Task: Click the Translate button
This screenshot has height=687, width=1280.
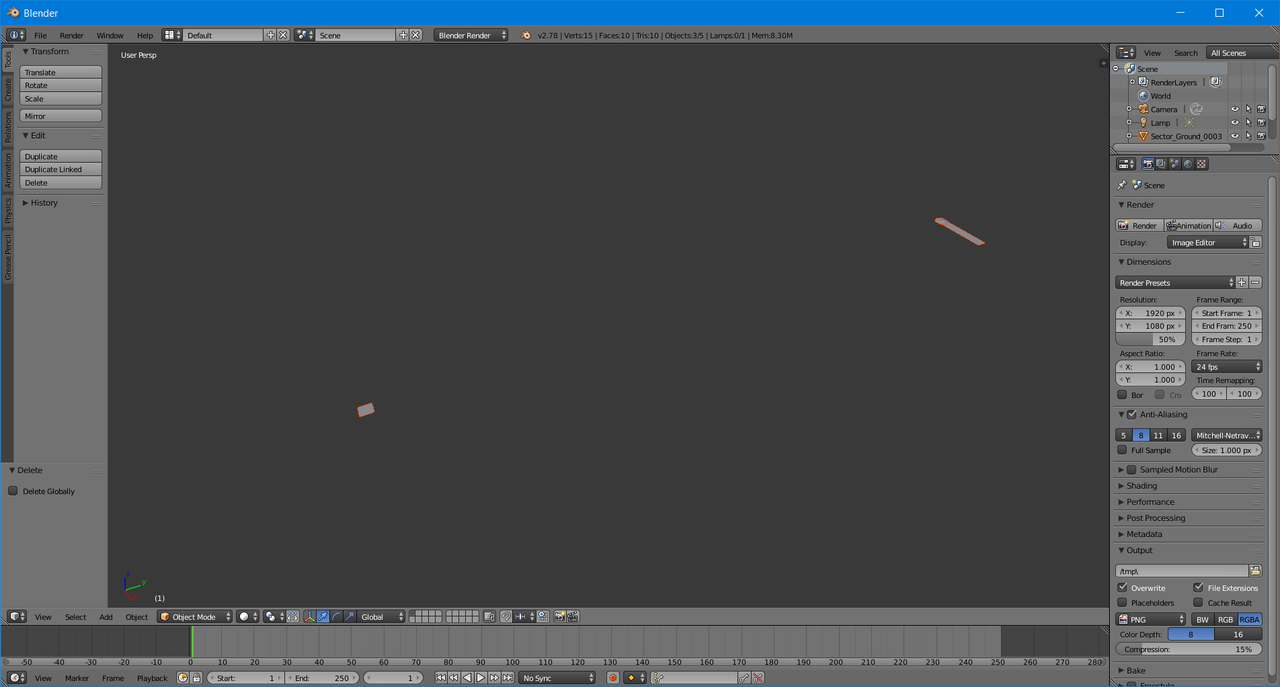Action: (61, 72)
